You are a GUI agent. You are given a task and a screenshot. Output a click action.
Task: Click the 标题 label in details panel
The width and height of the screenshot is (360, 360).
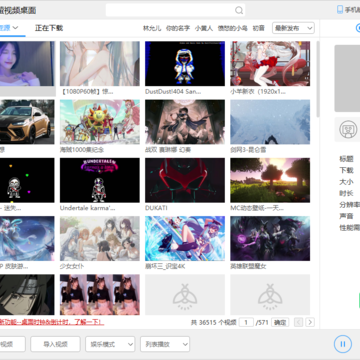(x=346, y=159)
